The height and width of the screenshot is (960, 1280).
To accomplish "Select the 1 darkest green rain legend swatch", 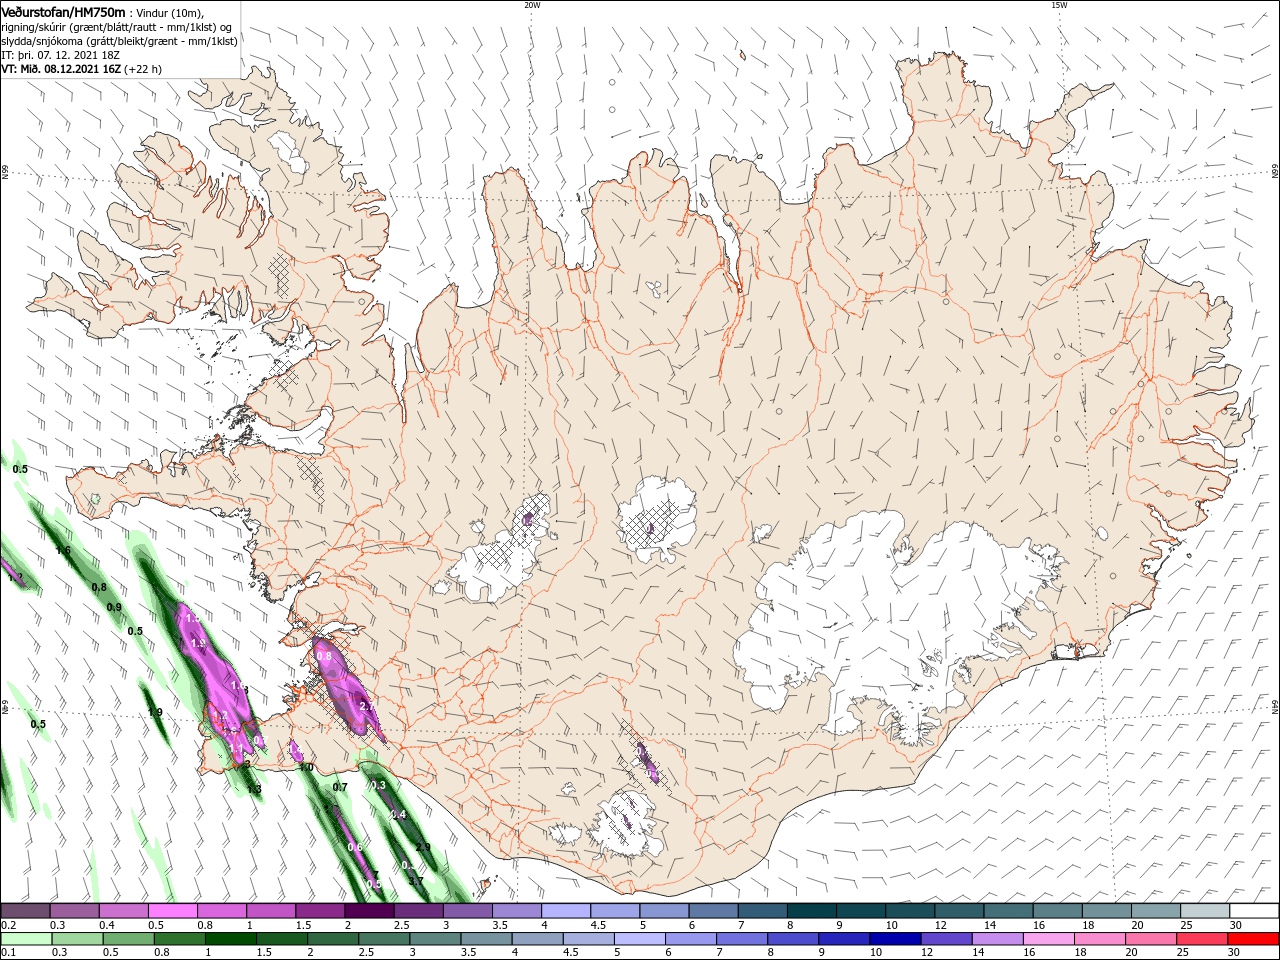I will click(230, 939).
